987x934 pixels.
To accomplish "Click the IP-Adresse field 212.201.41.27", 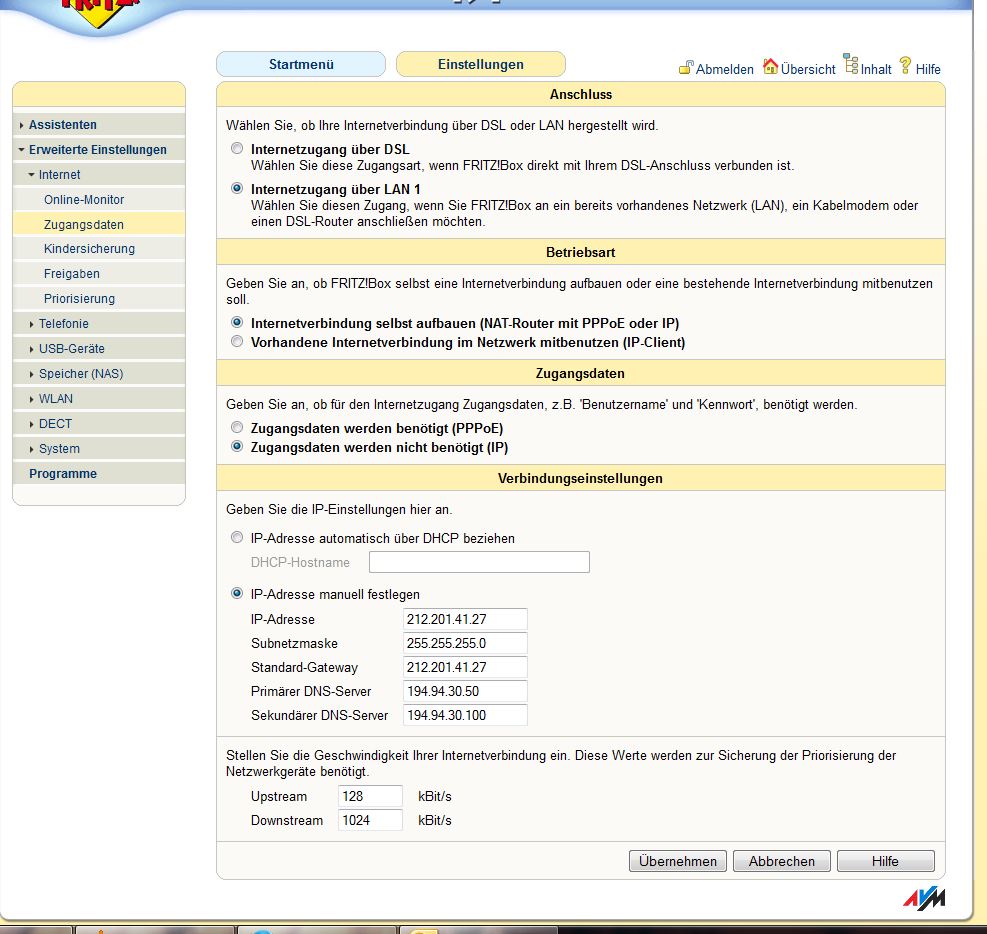I will tap(465, 619).
